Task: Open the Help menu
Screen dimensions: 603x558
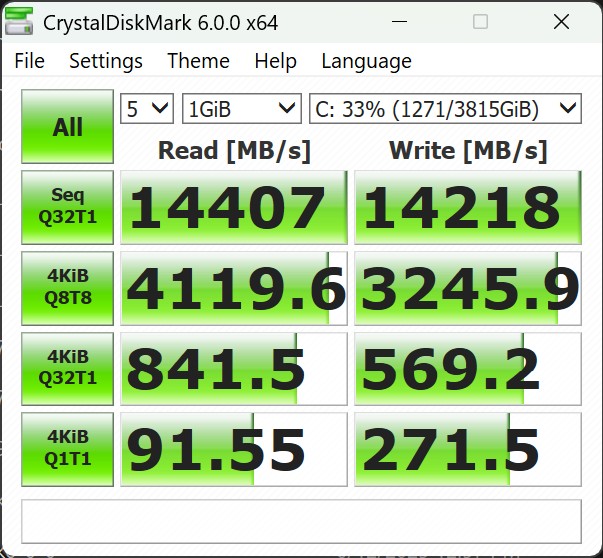Action: [x=275, y=61]
